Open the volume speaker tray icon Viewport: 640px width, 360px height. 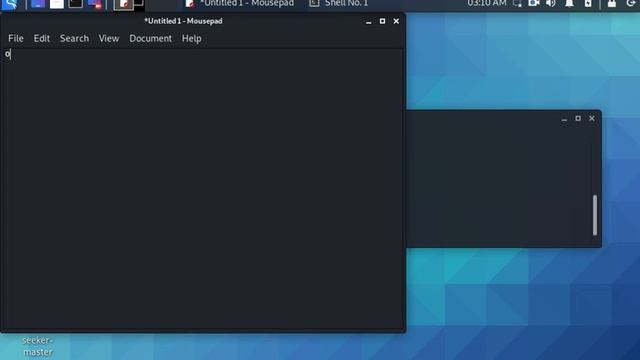click(x=551, y=4)
